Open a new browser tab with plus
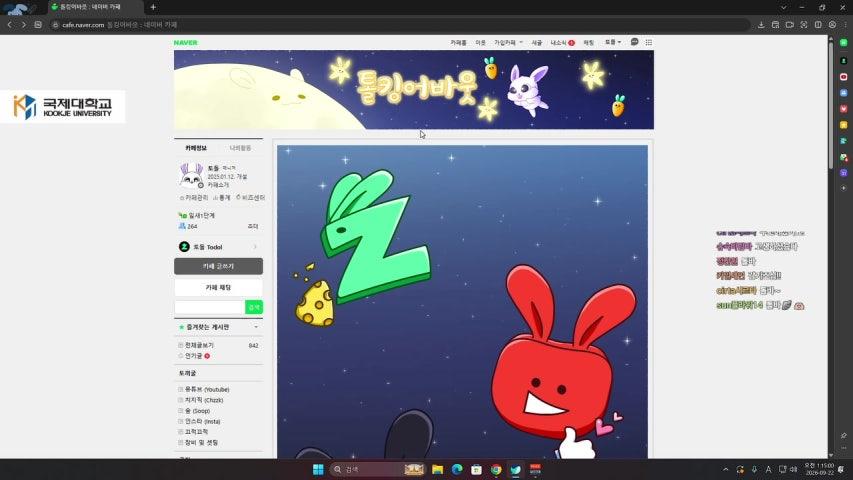 click(x=153, y=7)
